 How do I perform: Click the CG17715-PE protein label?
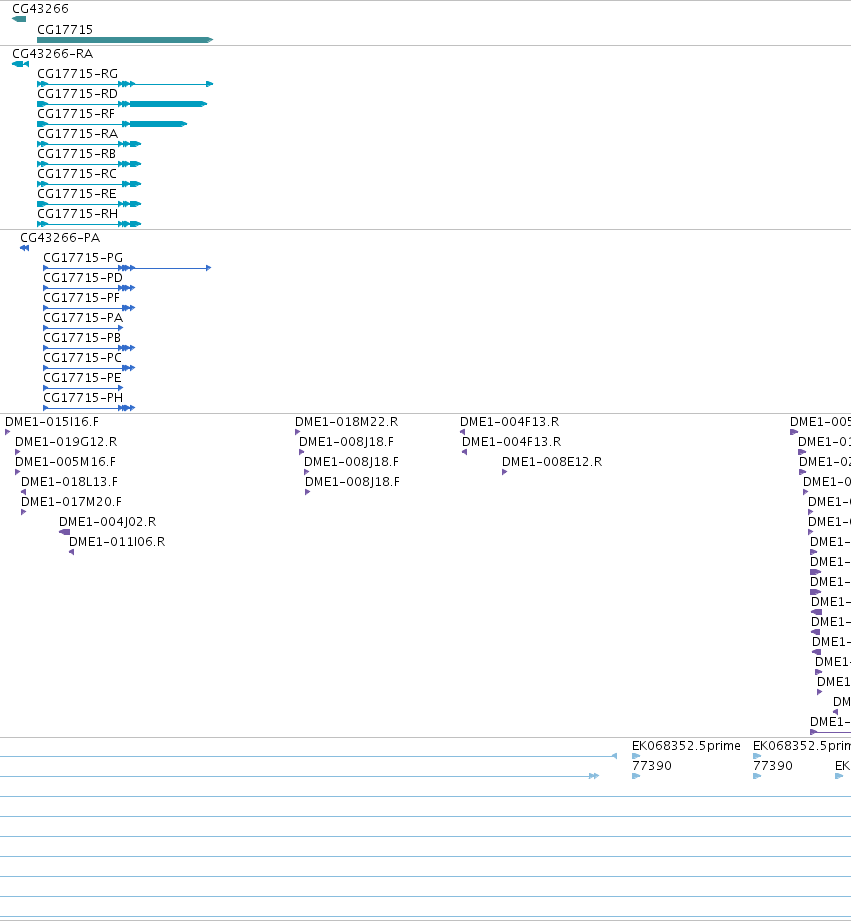pos(83,377)
